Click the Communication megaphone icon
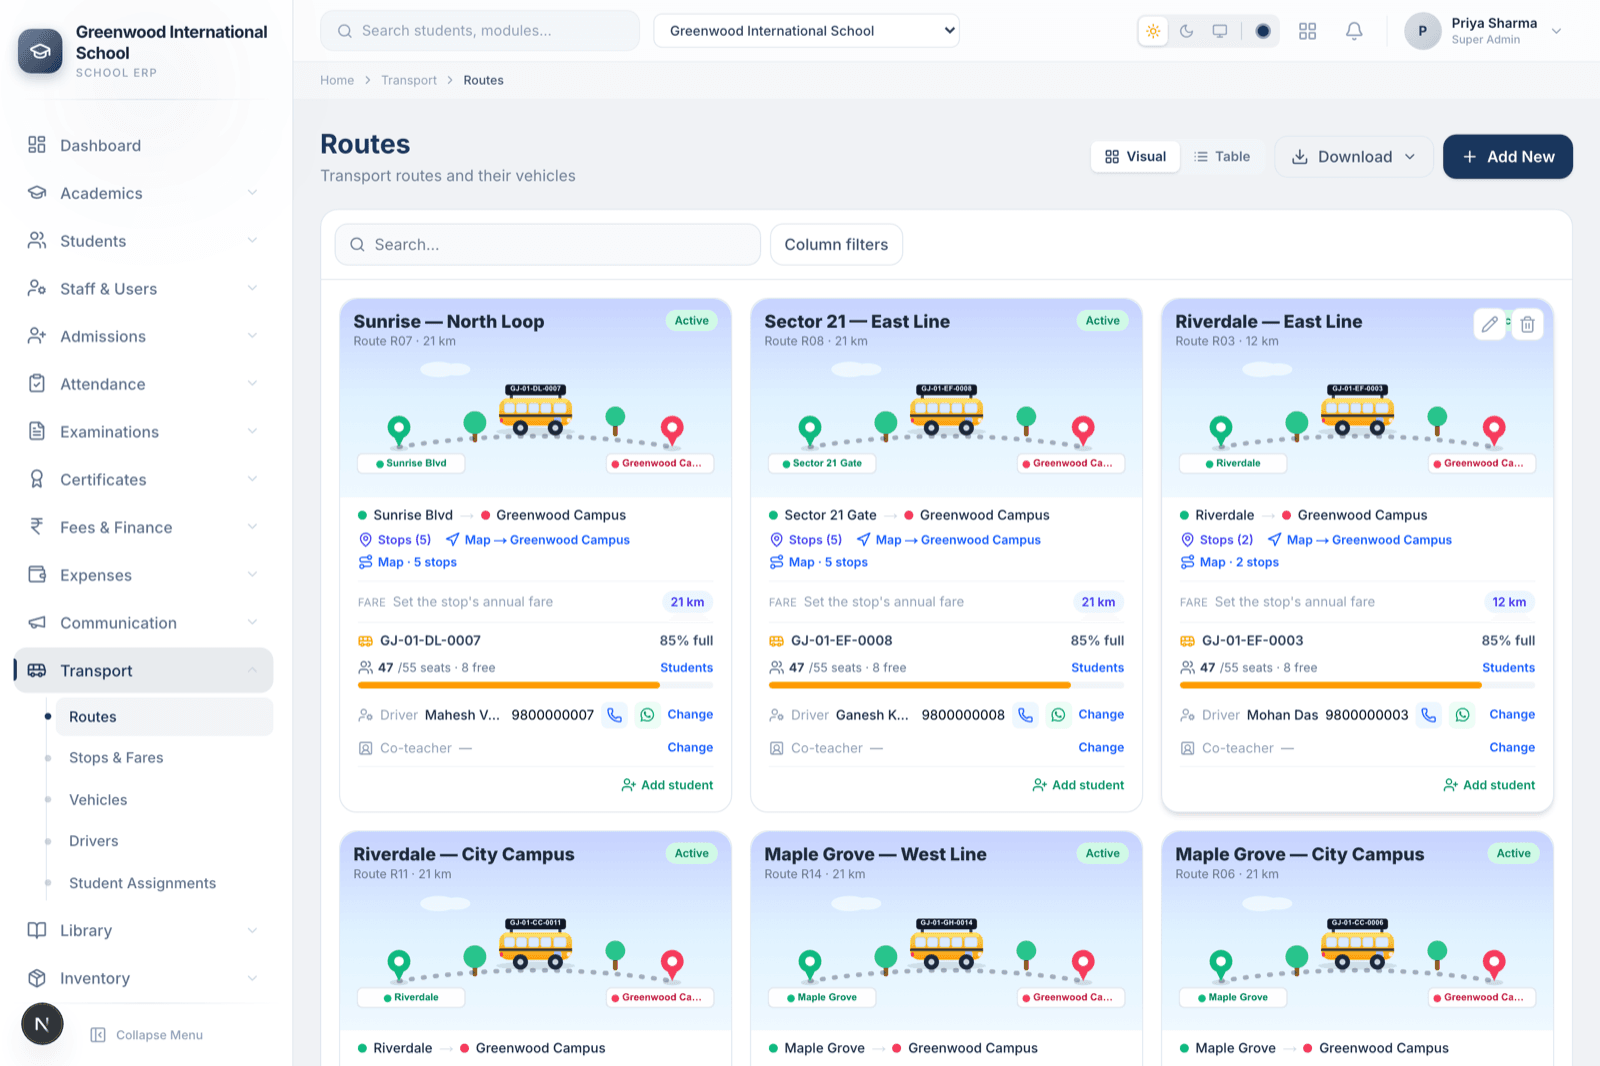The image size is (1600, 1066). (37, 622)
